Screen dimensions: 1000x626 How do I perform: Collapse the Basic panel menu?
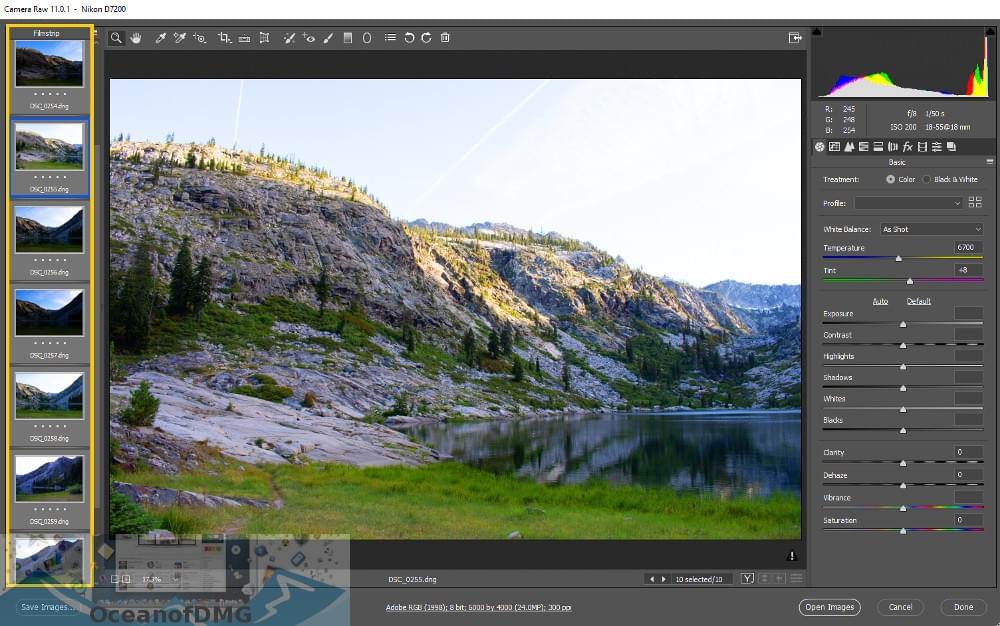(x=988, y=161)
